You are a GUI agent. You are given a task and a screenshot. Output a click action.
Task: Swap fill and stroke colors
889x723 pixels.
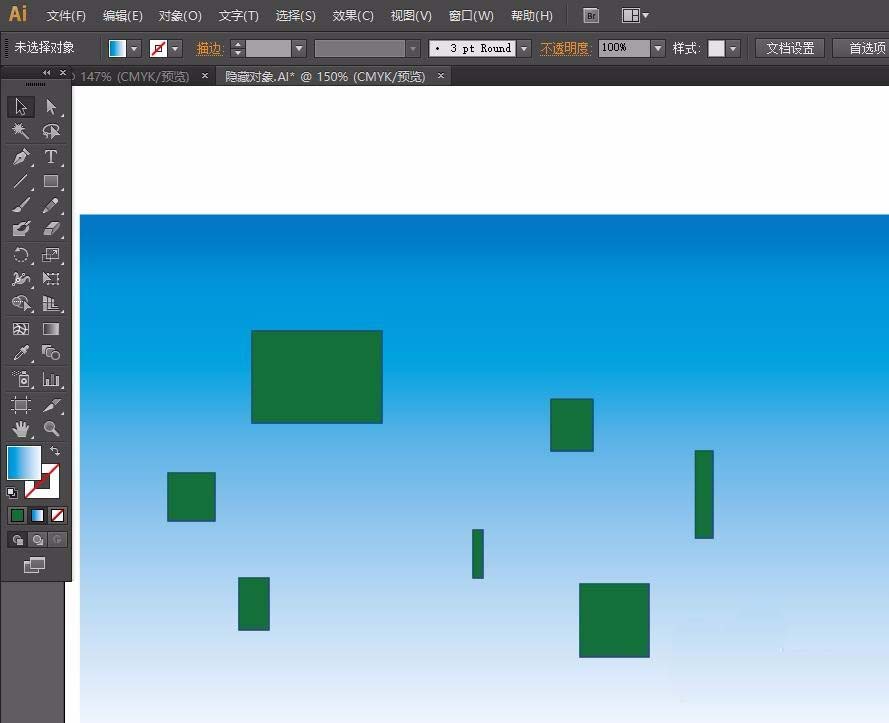(54, 451)
